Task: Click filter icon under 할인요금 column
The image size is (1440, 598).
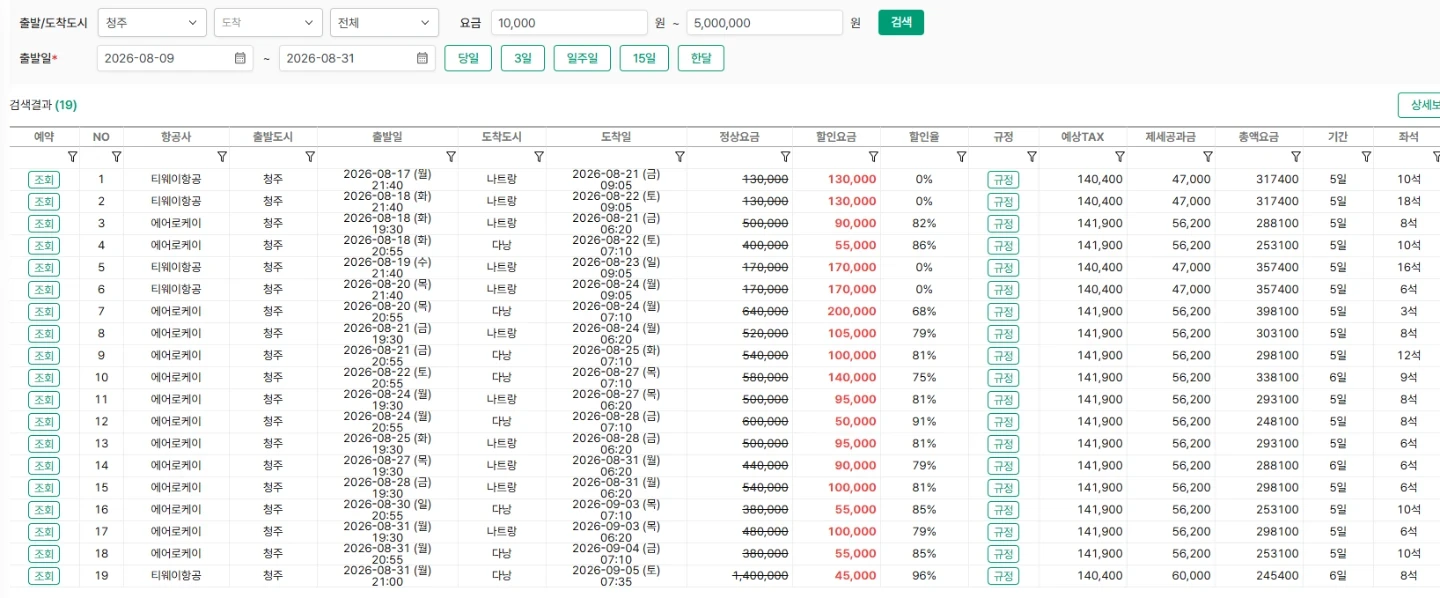Action: click(873, 157)
